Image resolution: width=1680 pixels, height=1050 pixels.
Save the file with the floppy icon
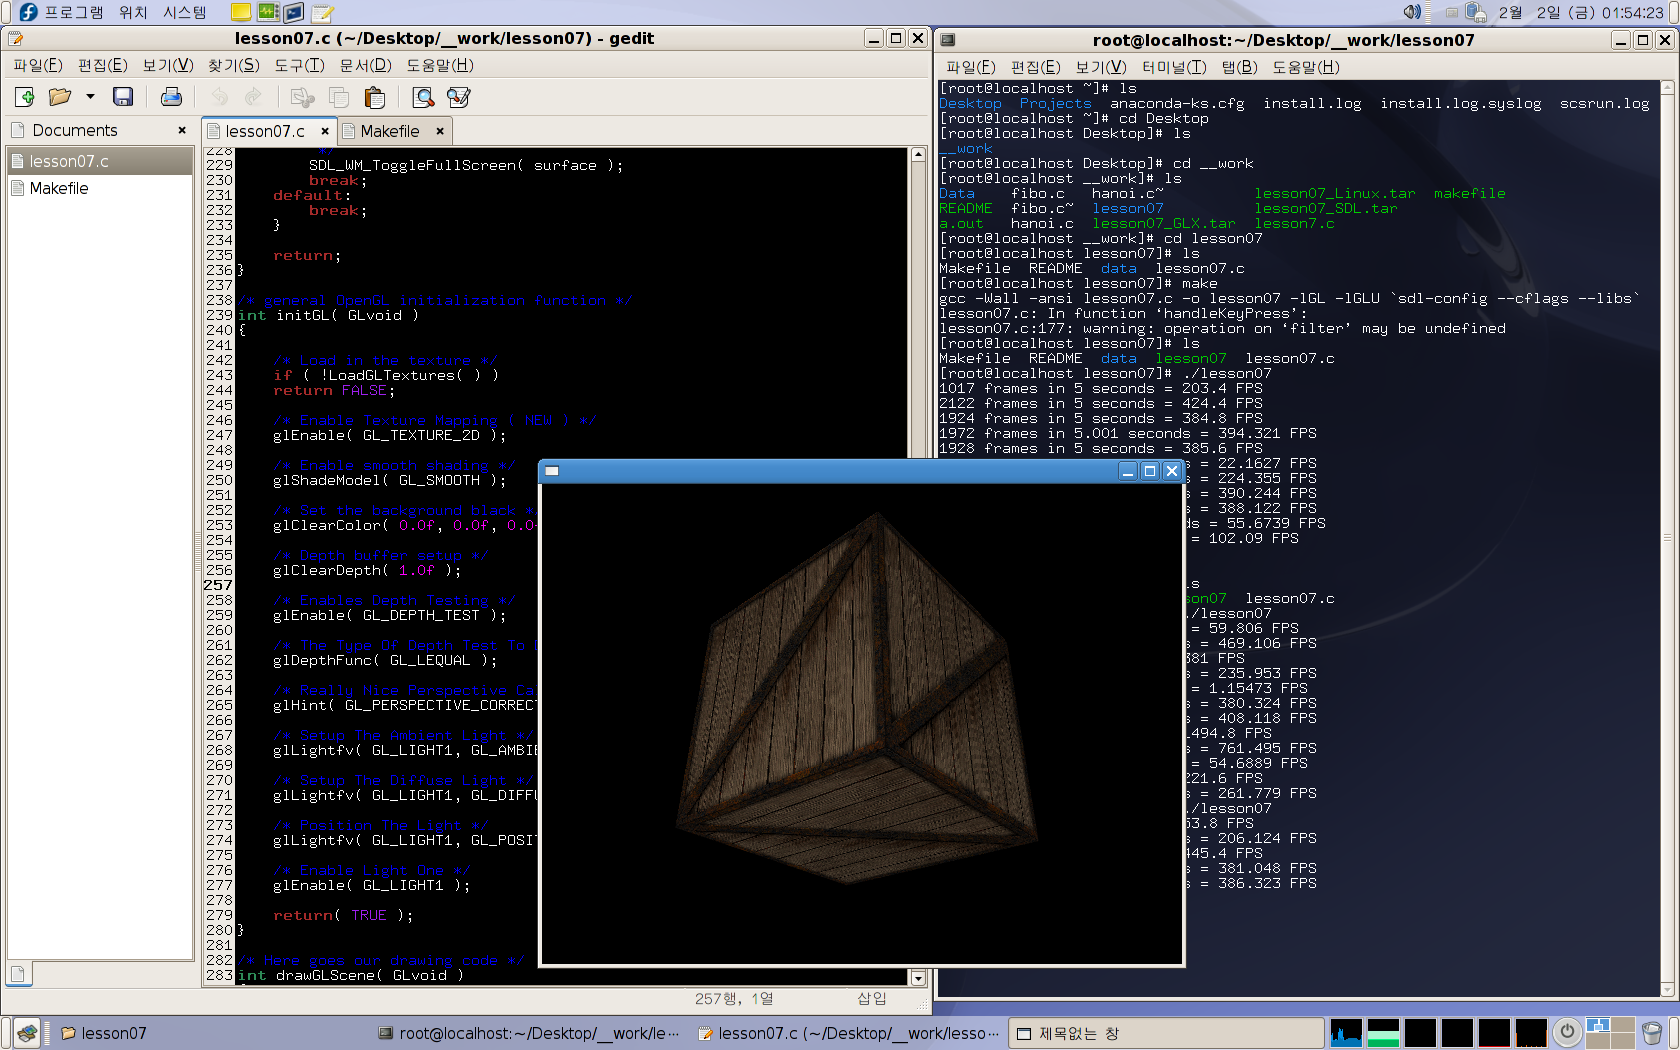pyautogui.click(x=123, y=97)
